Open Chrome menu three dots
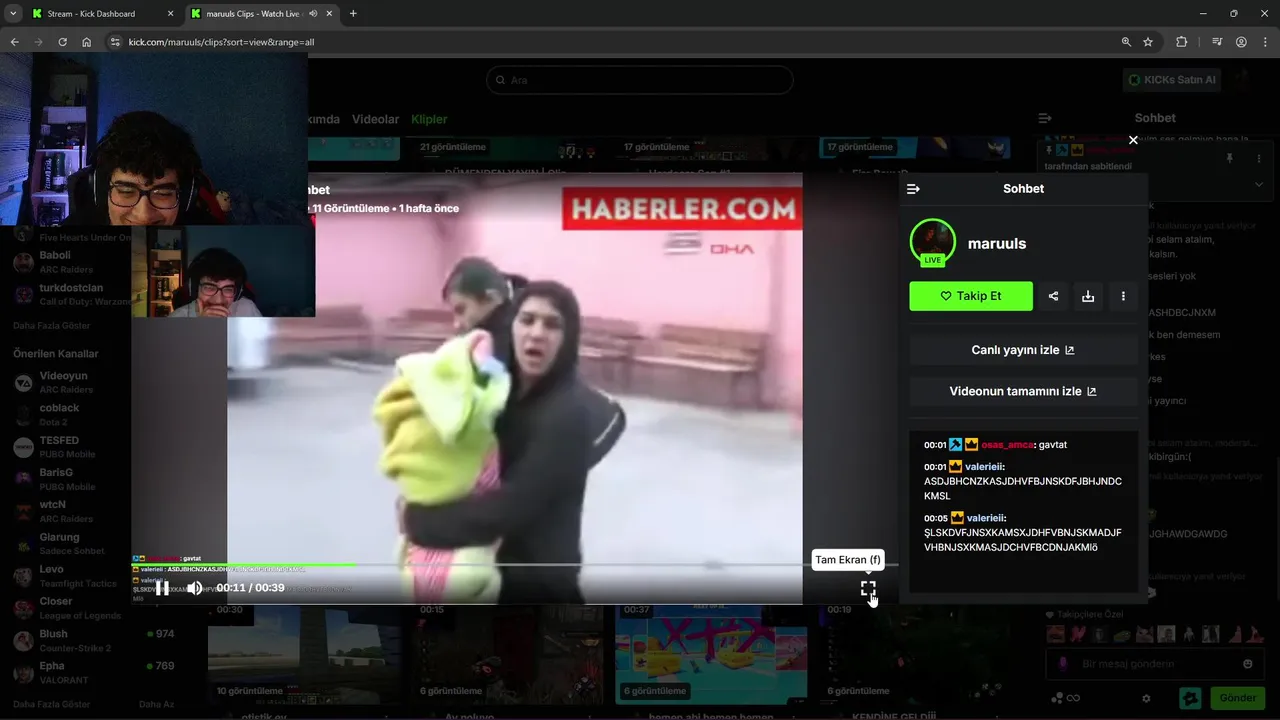The height and width of the screenshot is (720, 1280). pos(1265,42)
